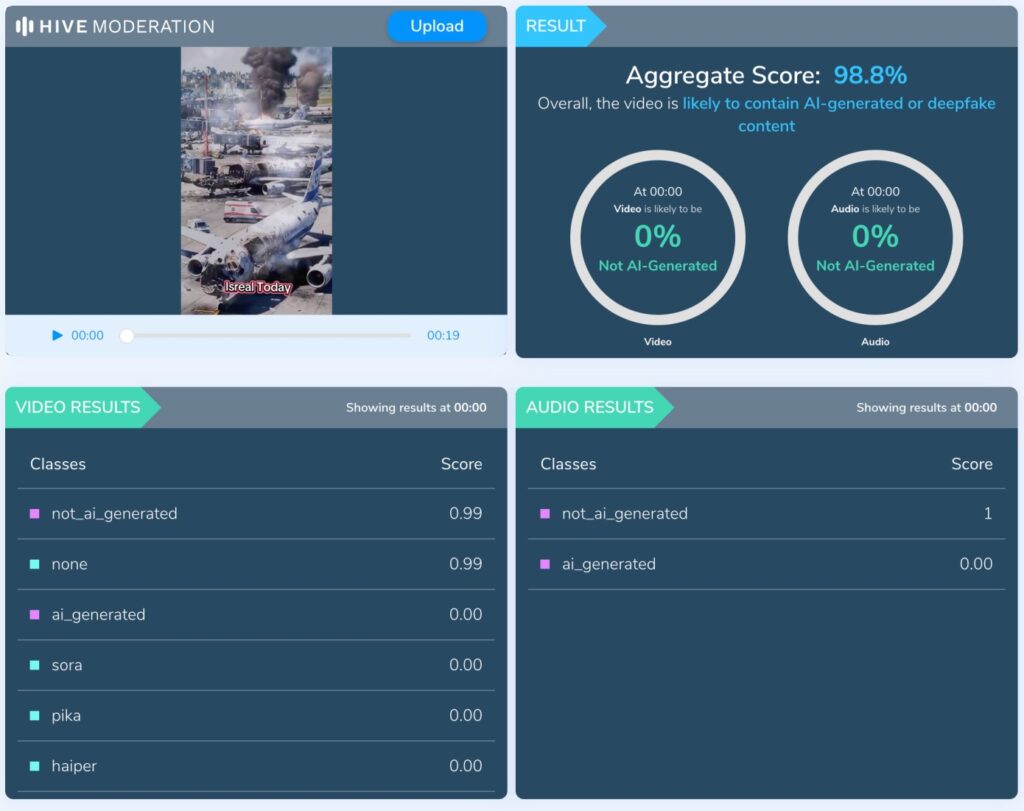Play the video with the play button
This screenshot has height=811, width=1024.
tap(57, 335)
